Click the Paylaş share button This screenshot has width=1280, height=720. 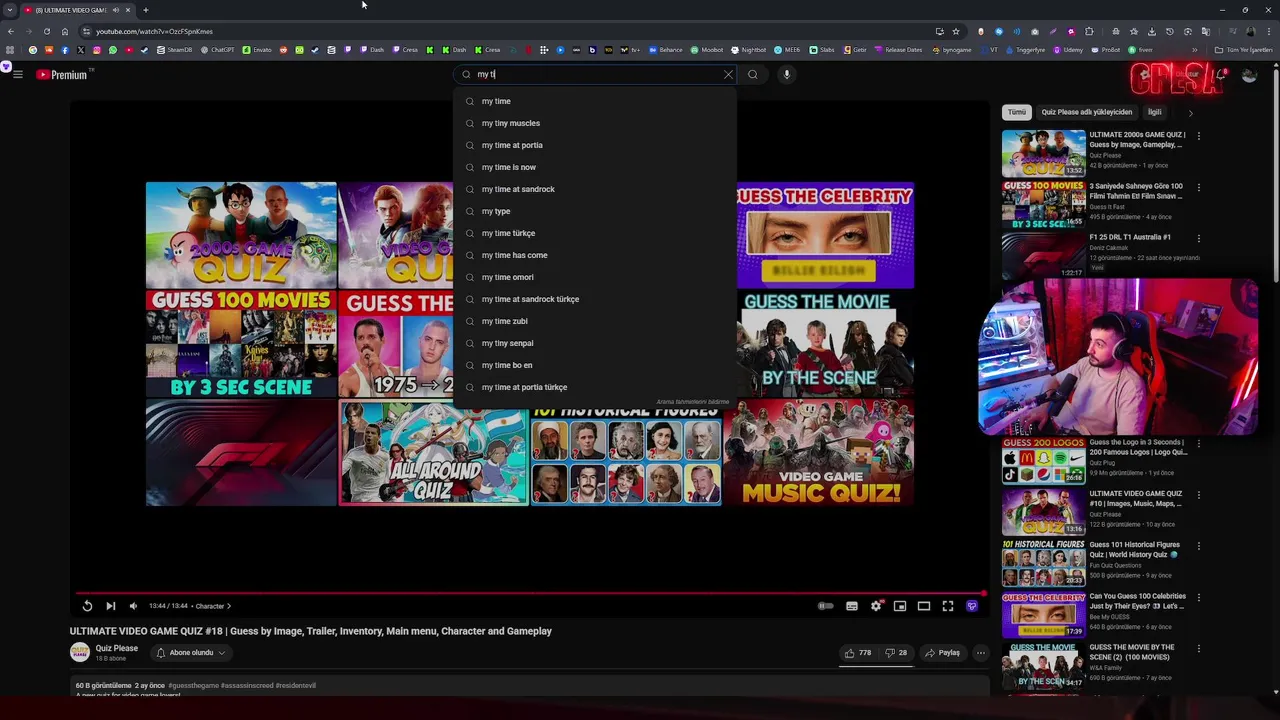943,653
